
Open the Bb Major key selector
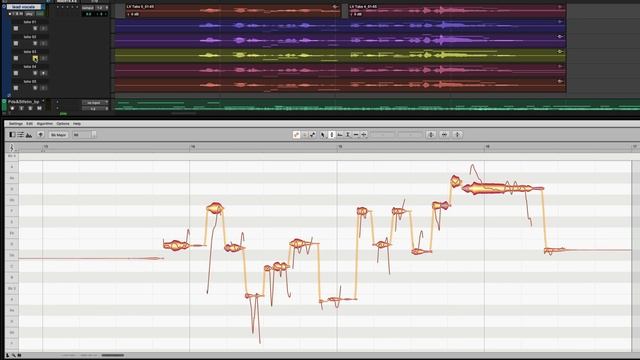(x=58, y=135)
